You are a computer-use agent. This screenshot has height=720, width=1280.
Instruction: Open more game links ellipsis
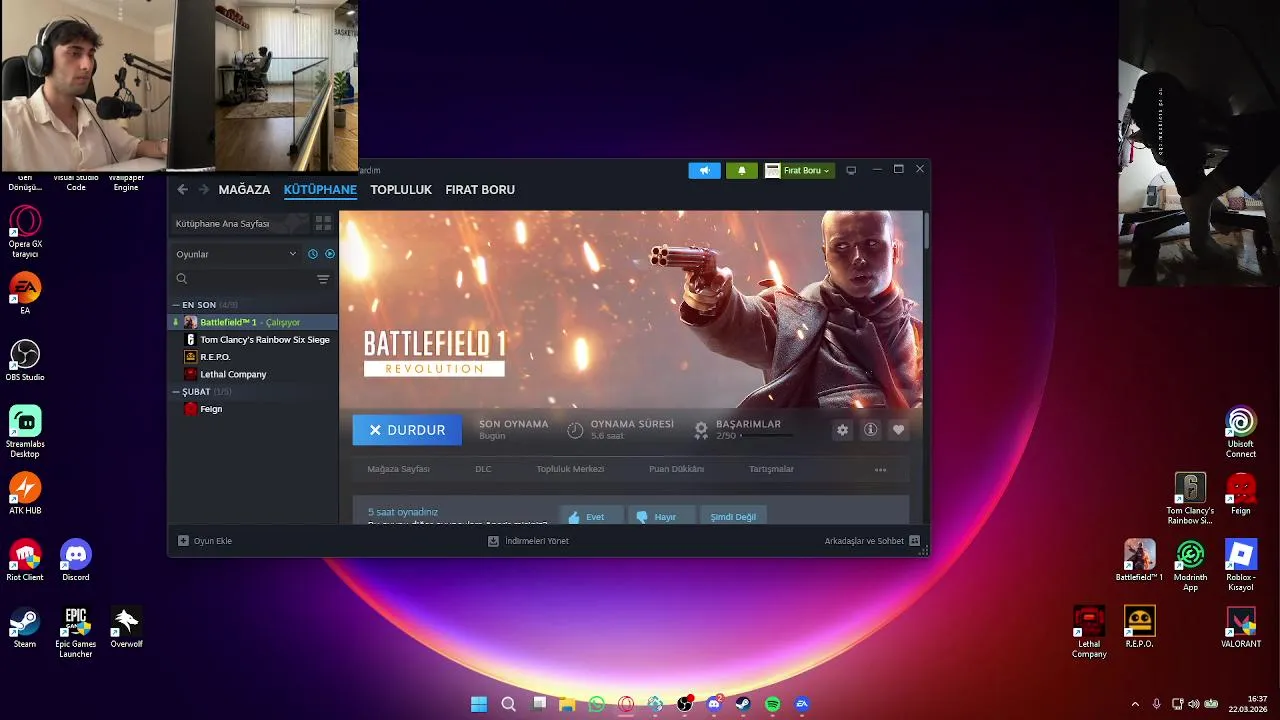pos(880,469)
